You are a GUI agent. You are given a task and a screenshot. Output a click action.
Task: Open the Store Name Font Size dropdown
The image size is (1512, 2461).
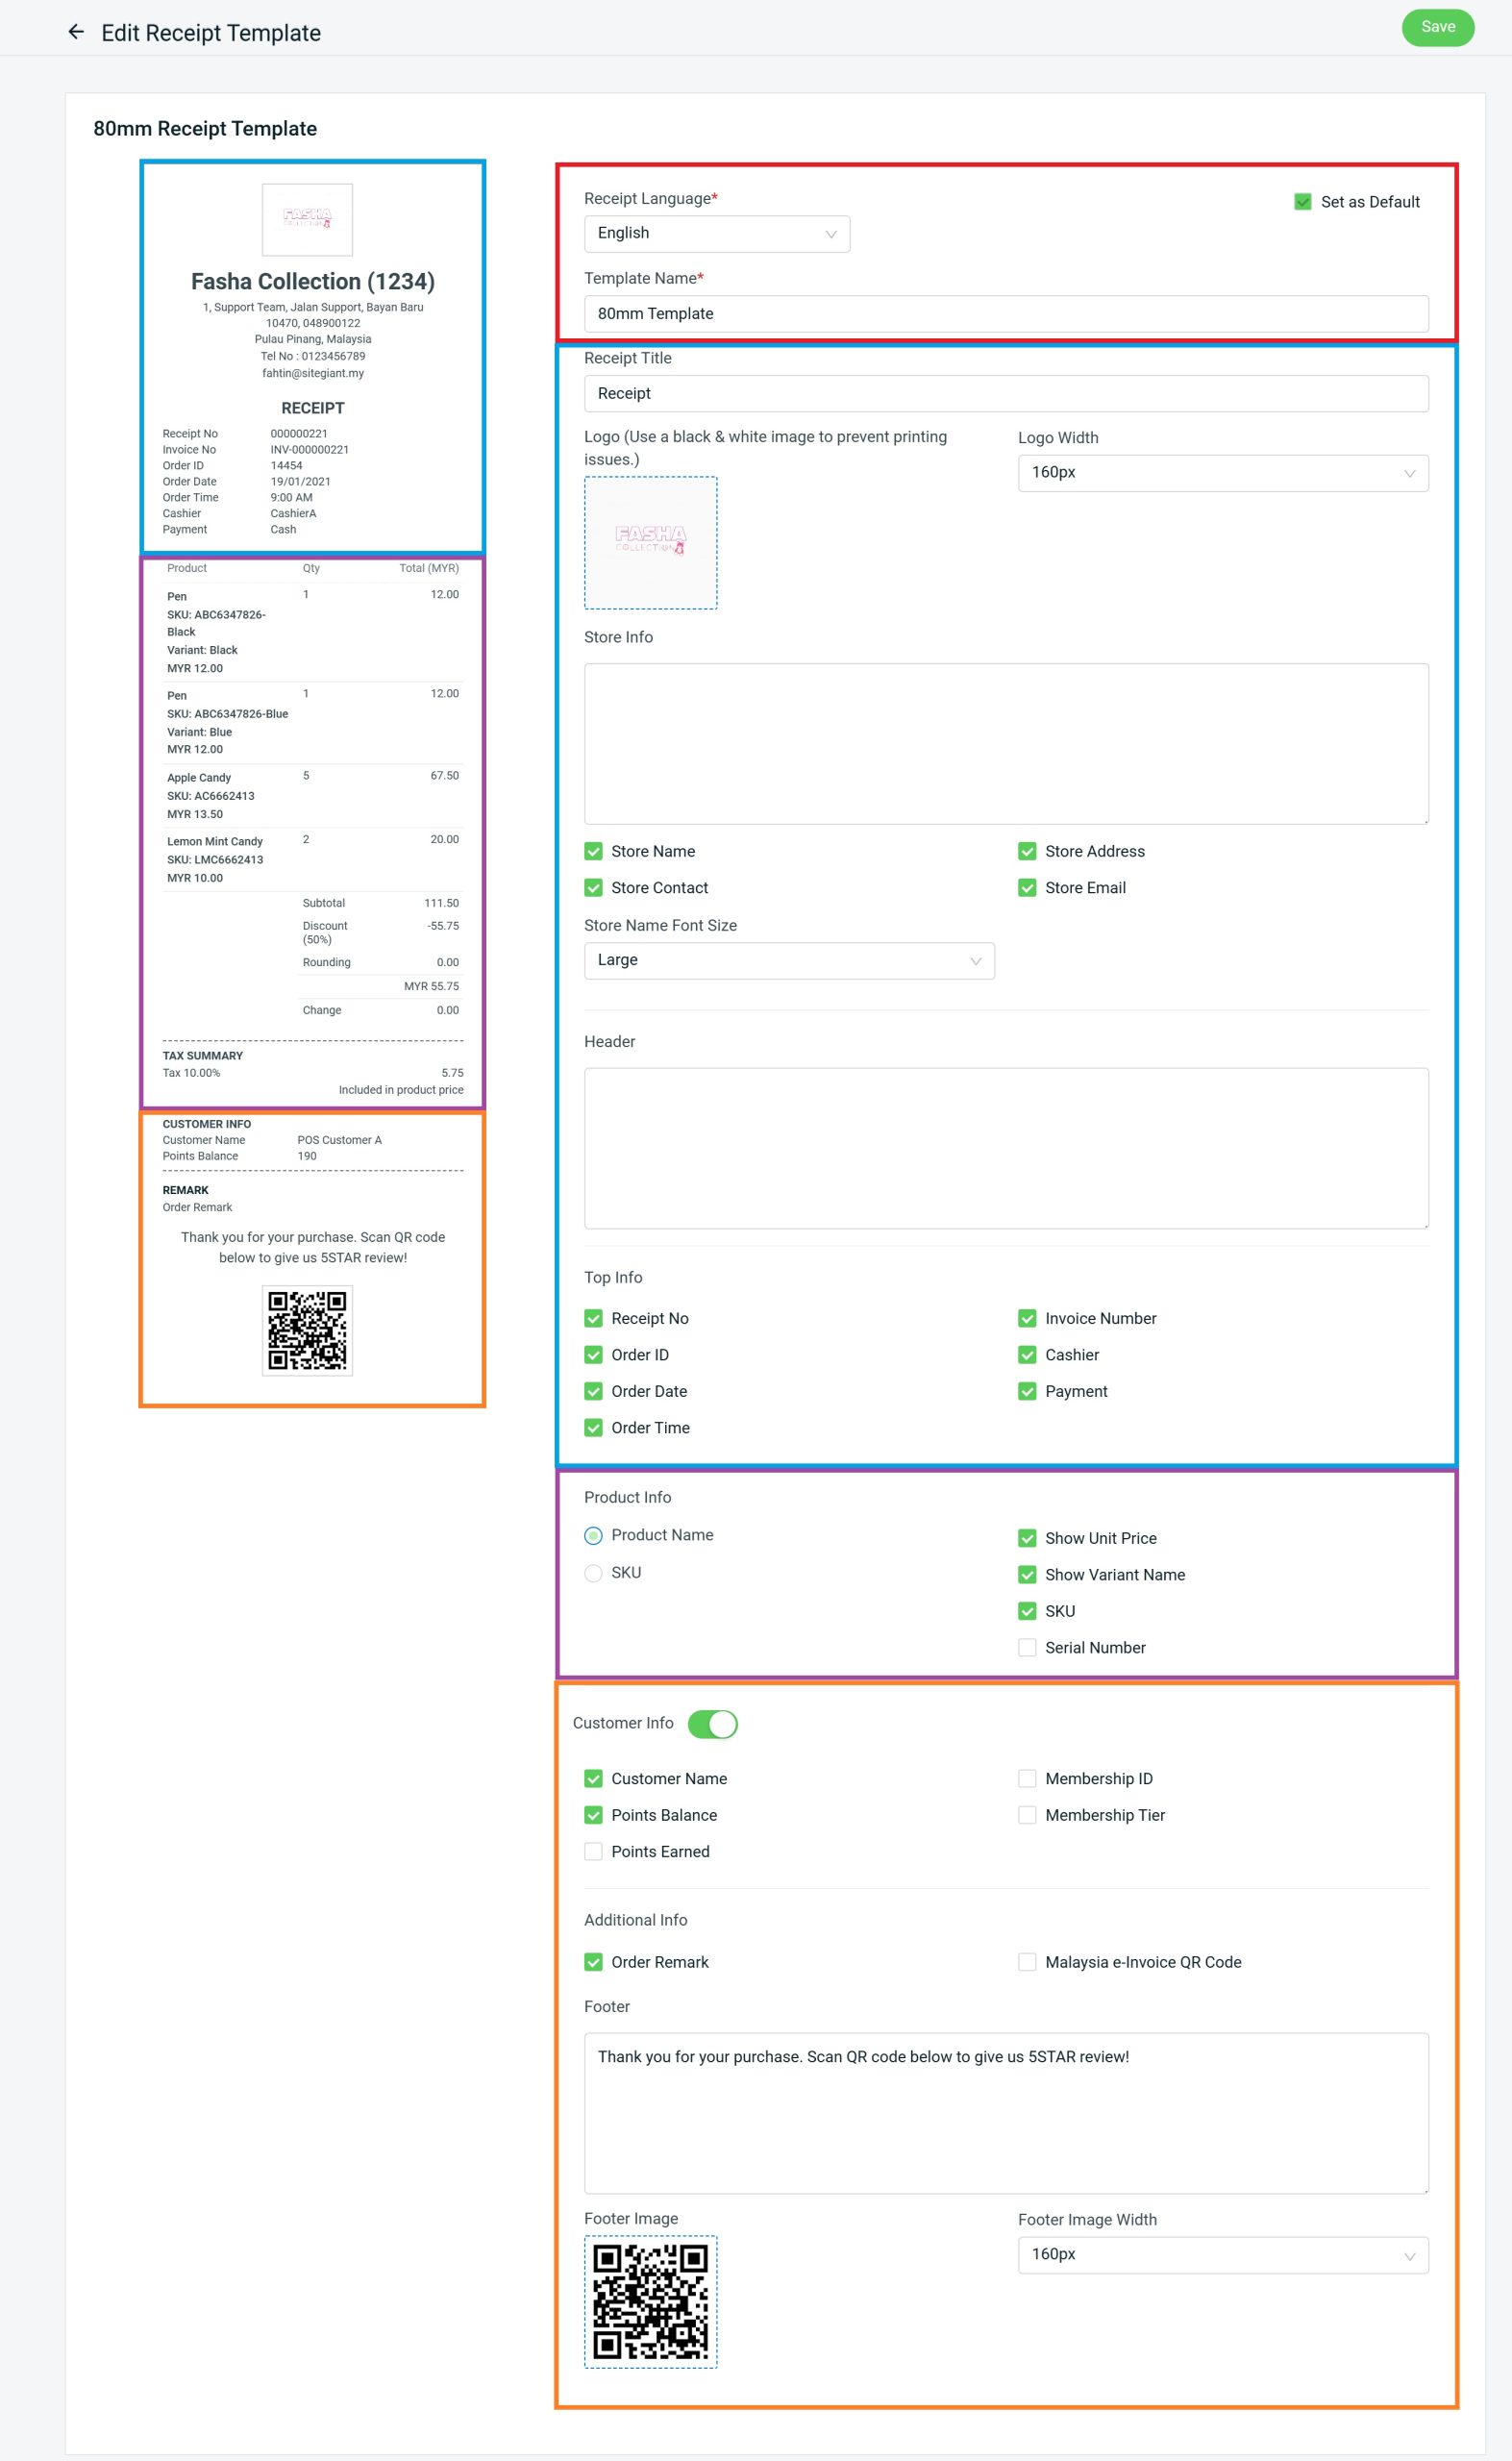[x=788, y=960]
